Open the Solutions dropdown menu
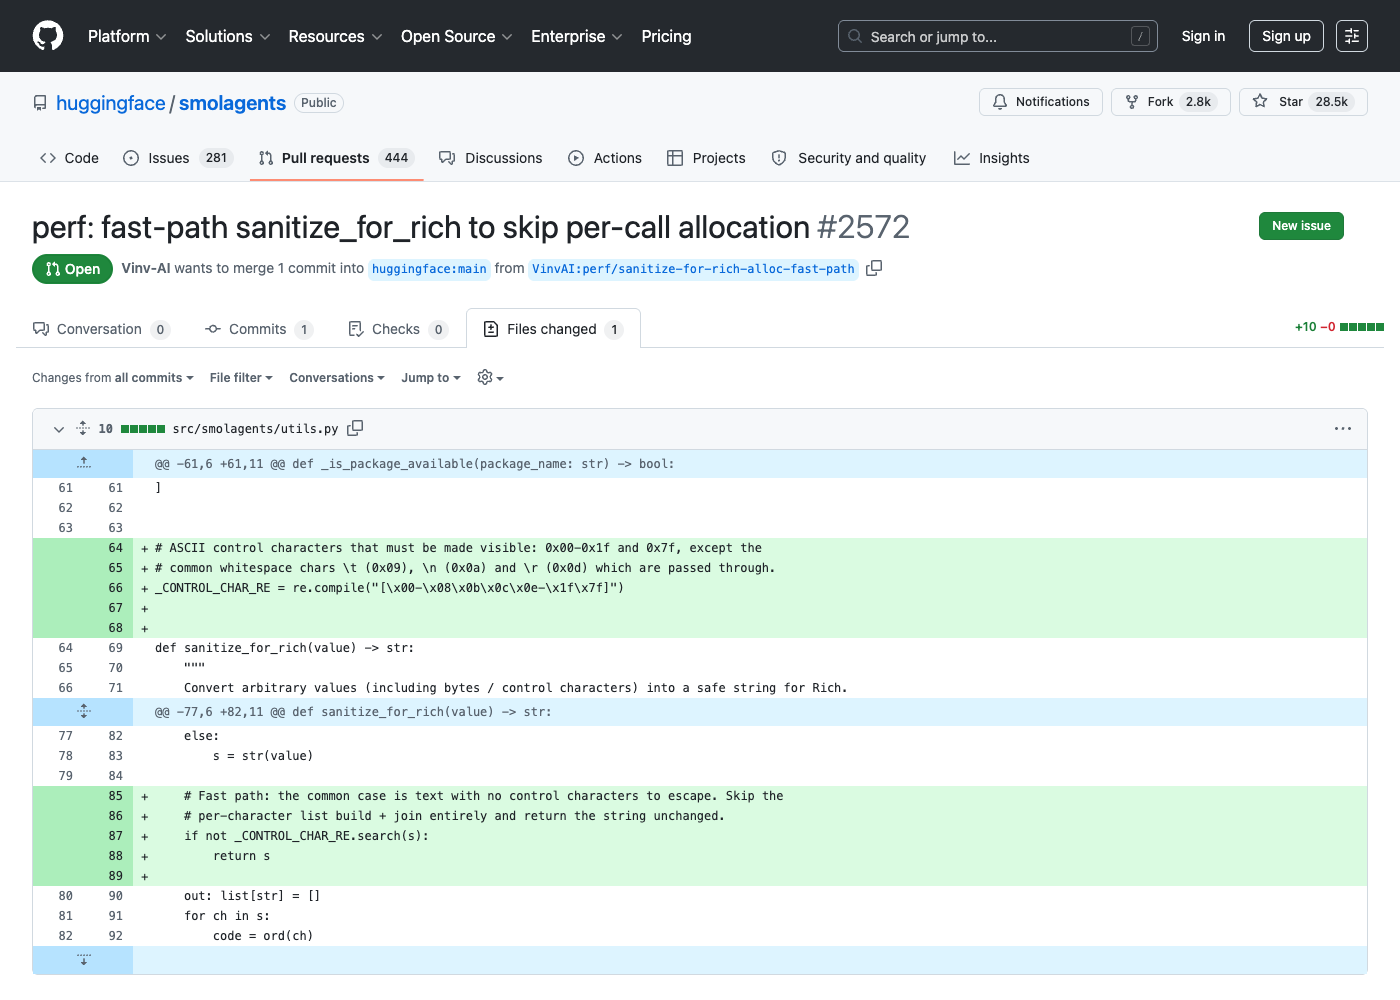This screenshot has height=1000, width=1400. (x=228, y=36)
